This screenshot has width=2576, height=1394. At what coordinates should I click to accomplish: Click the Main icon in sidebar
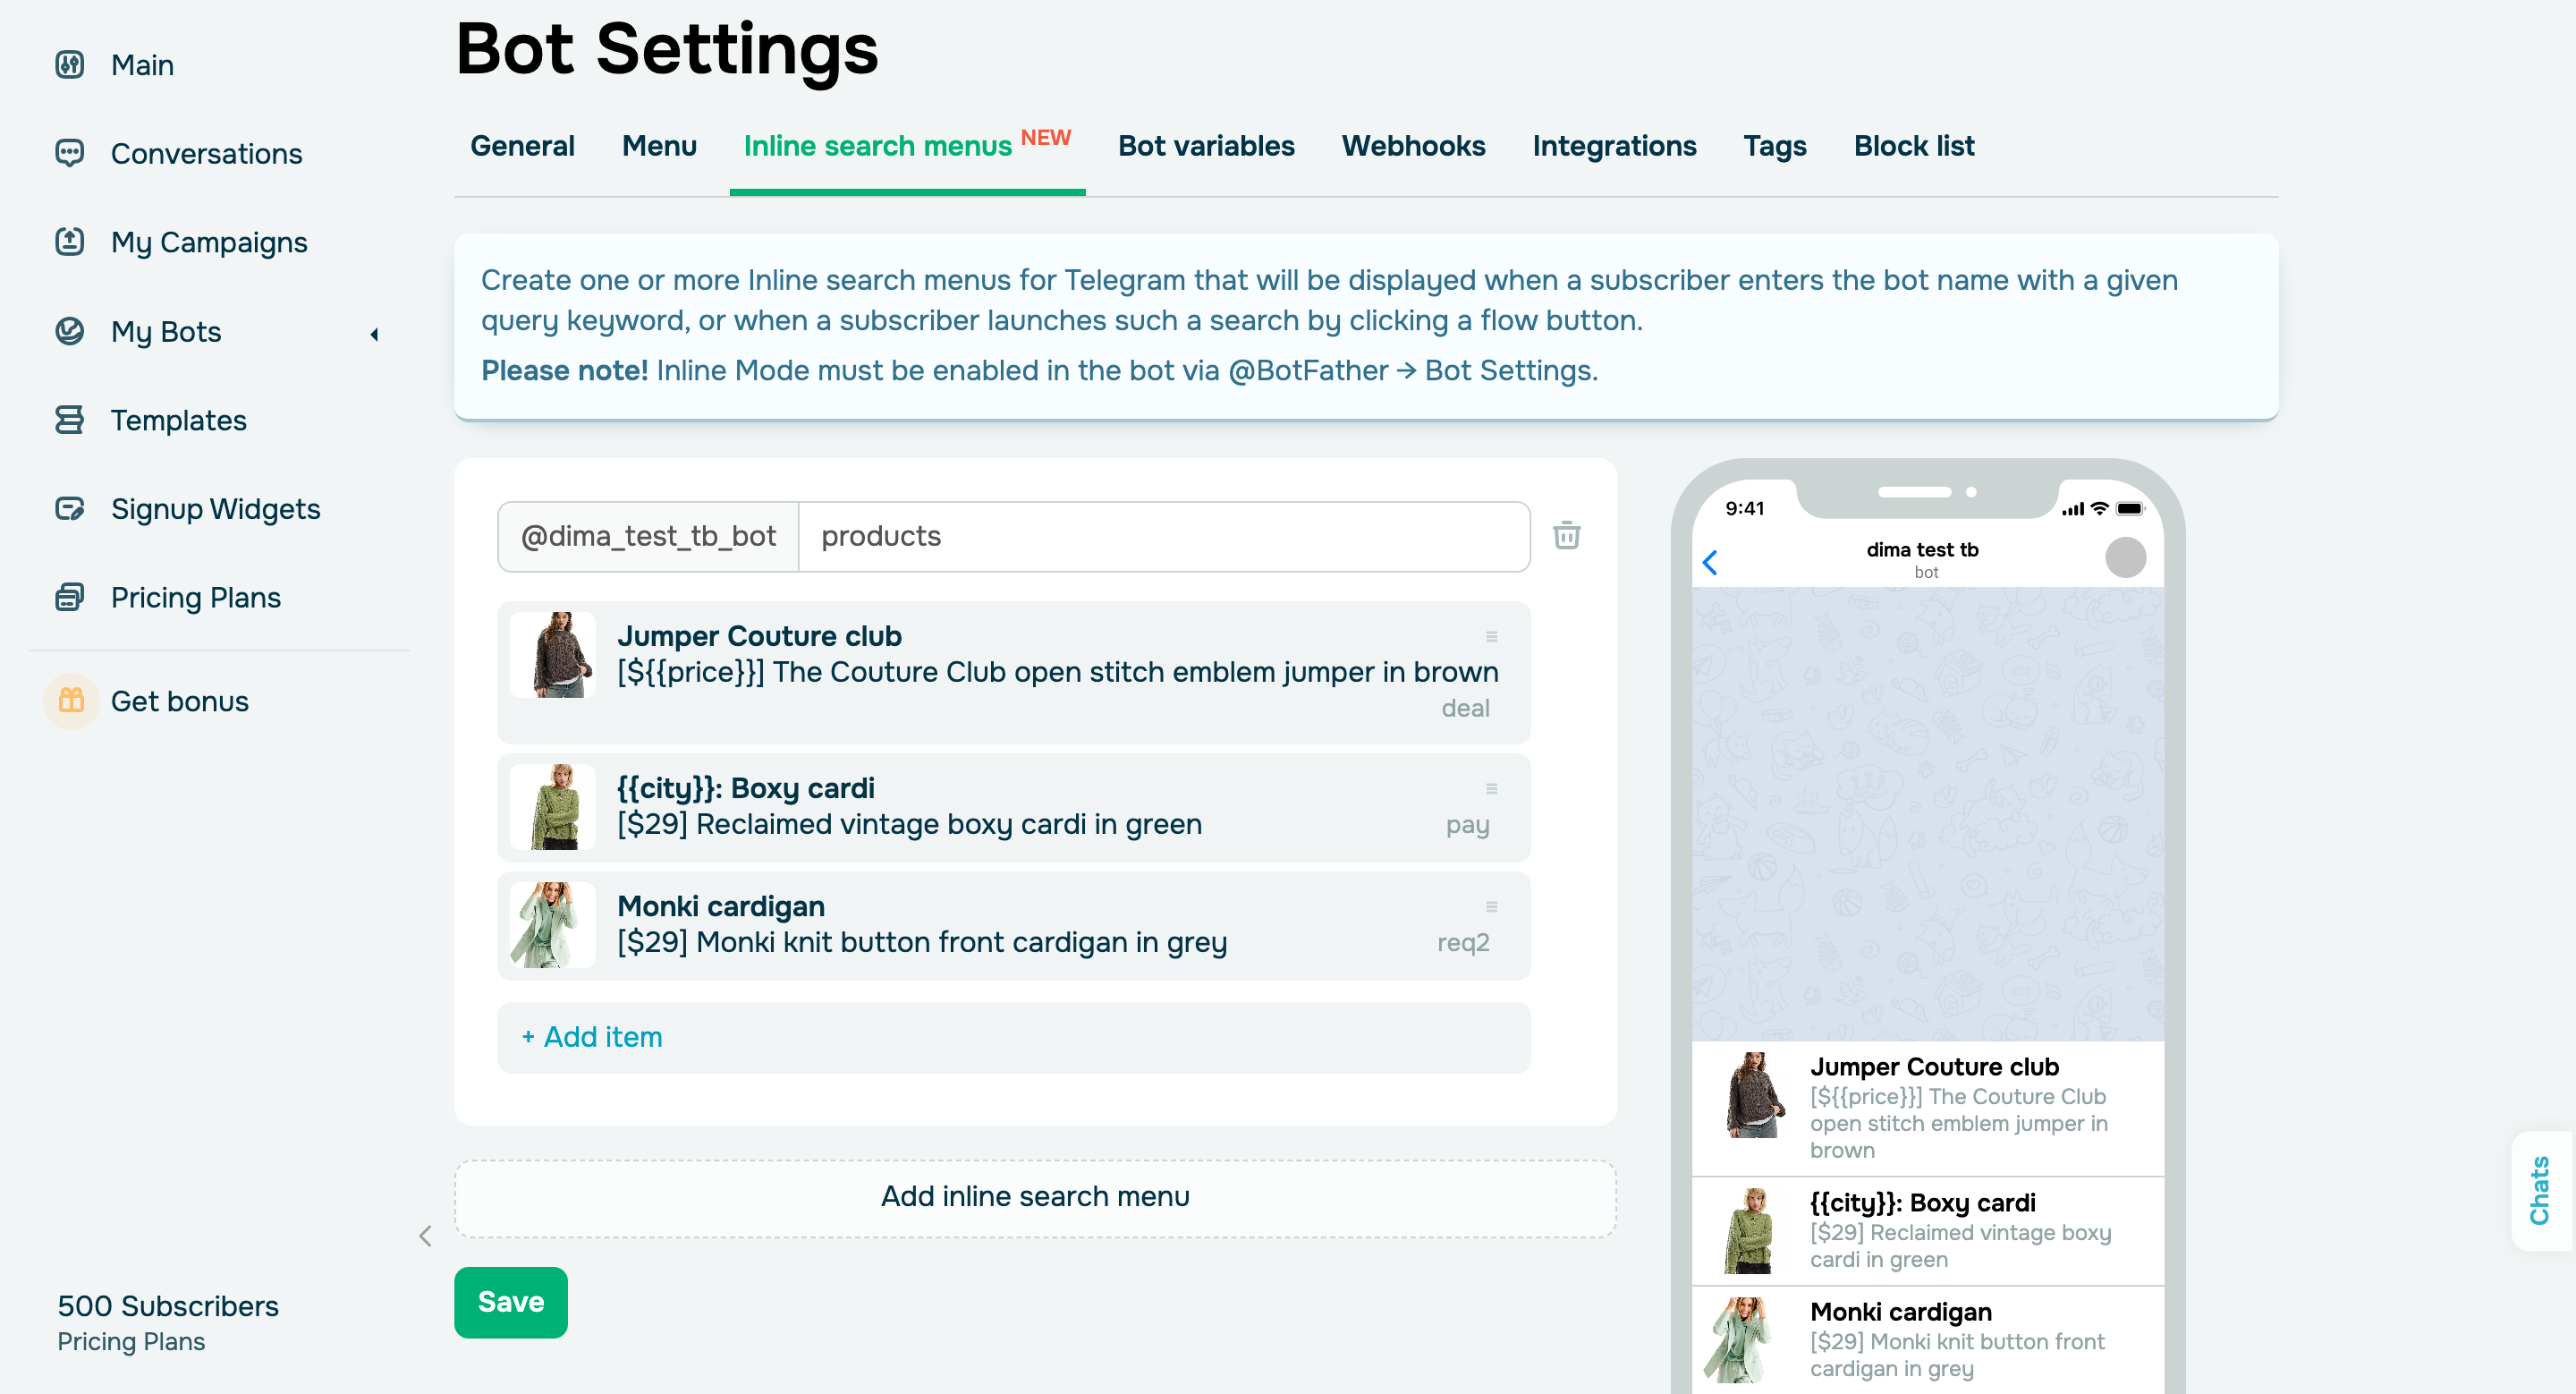(70, 64)
